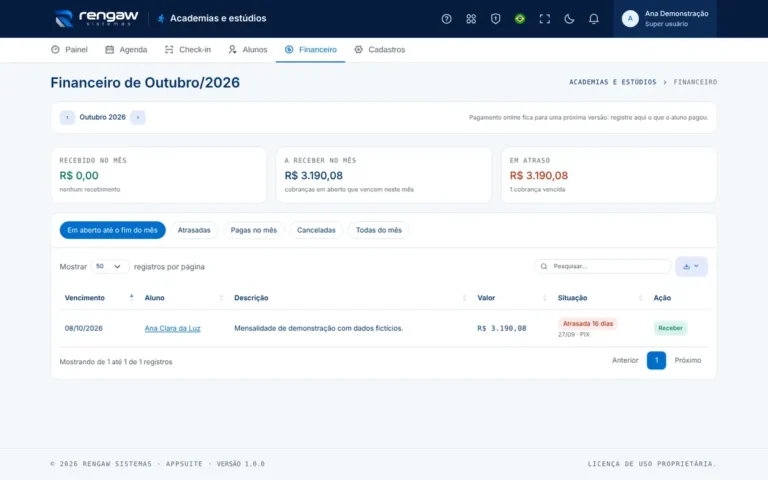
Task: Click the Licença de uso proprietária text
Action: point(652,464)
